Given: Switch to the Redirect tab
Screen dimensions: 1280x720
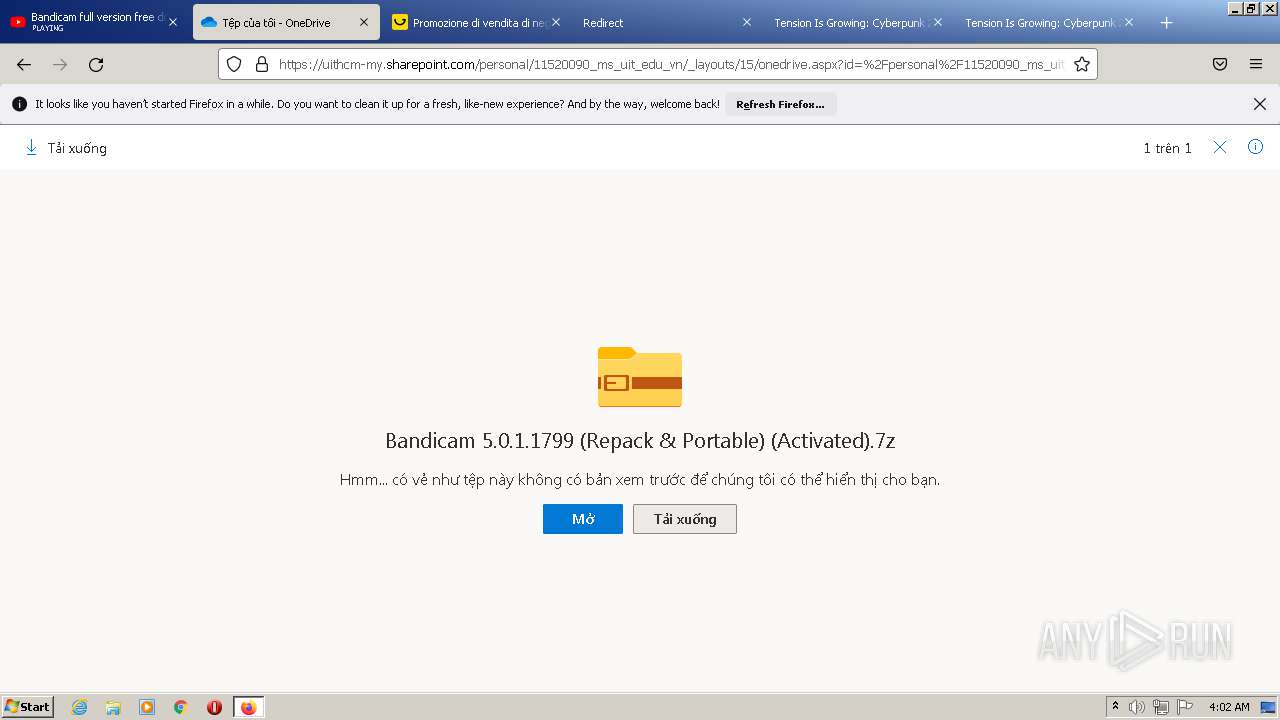Looking at the screenshot, I should [660, 22].
